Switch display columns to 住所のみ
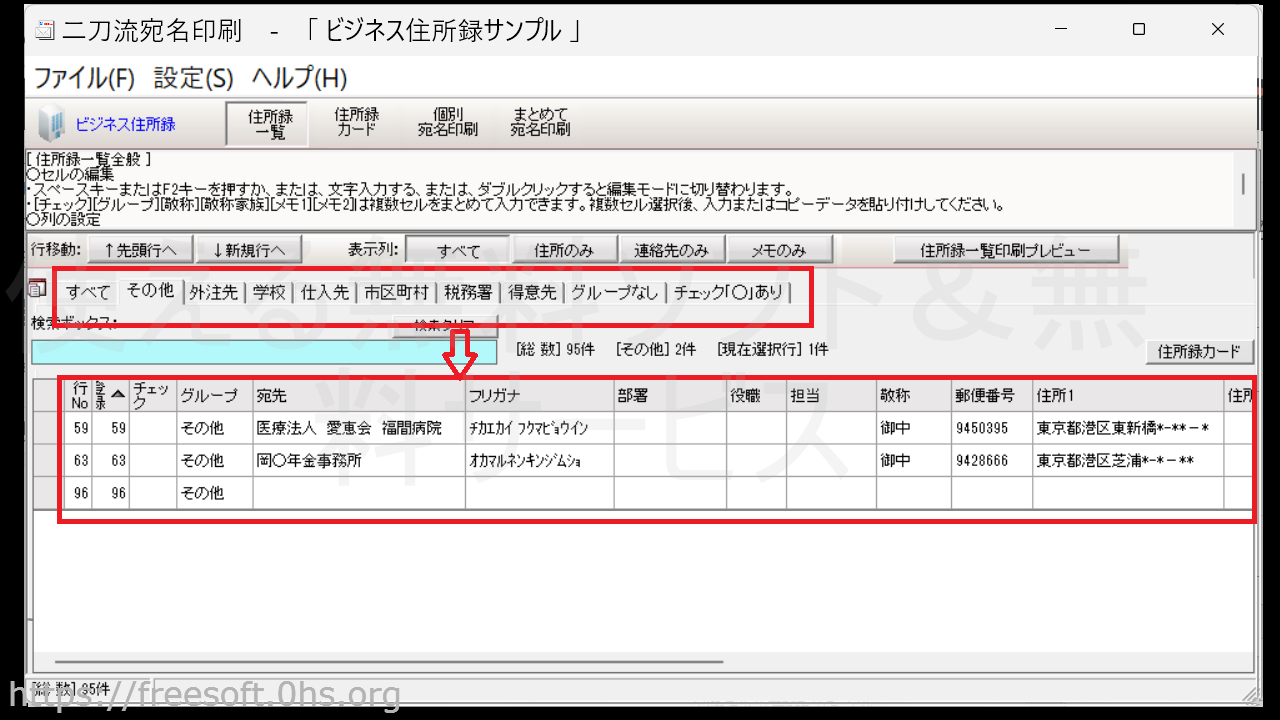This screenshot has height=720, width=1280. [x=564, y=250]
